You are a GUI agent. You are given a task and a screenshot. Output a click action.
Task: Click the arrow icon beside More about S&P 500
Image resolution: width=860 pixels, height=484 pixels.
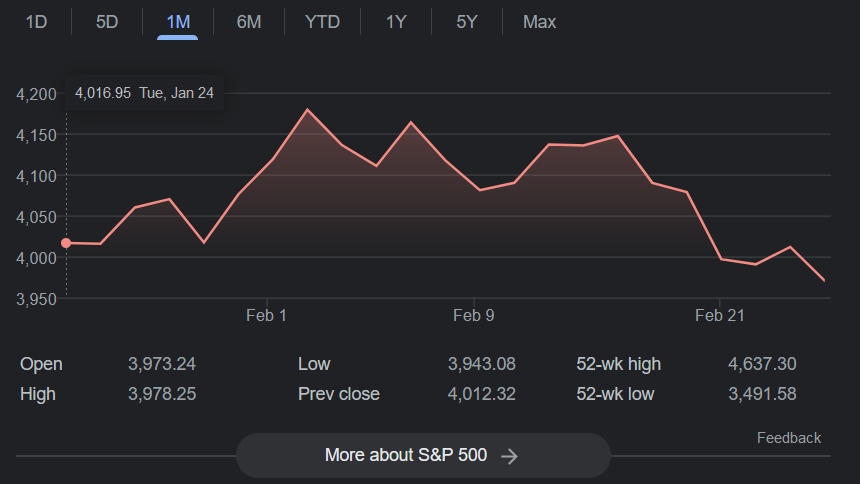(509, 456)
